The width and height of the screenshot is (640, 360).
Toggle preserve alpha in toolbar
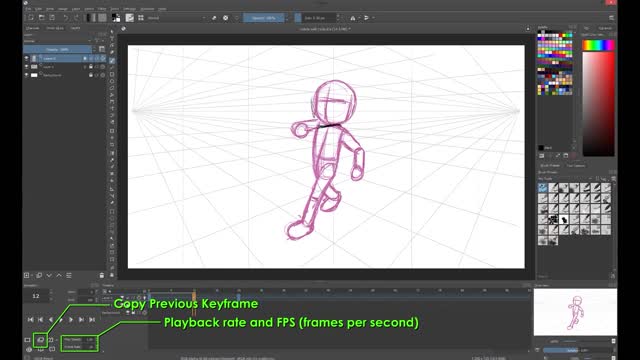[x=225, y=18]
